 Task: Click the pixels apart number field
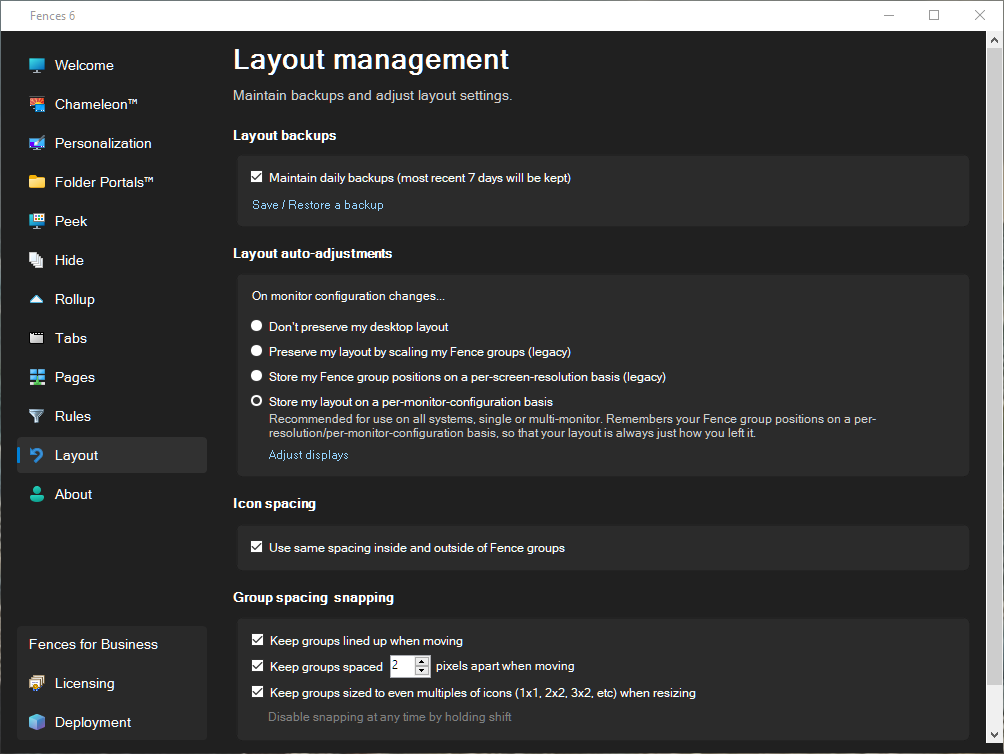[401, 666]
